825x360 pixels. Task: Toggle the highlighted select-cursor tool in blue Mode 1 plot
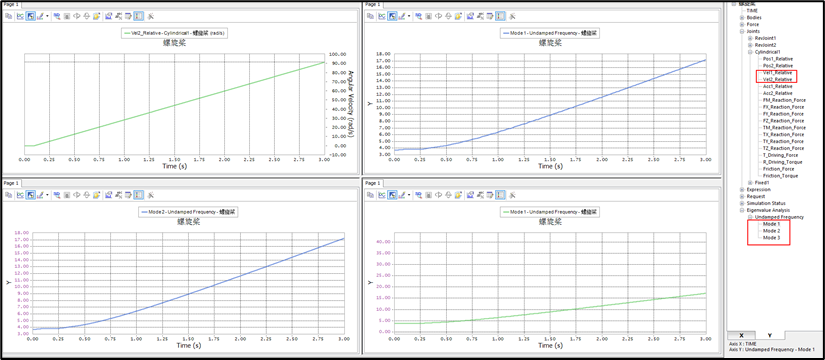tap(392, 16)
